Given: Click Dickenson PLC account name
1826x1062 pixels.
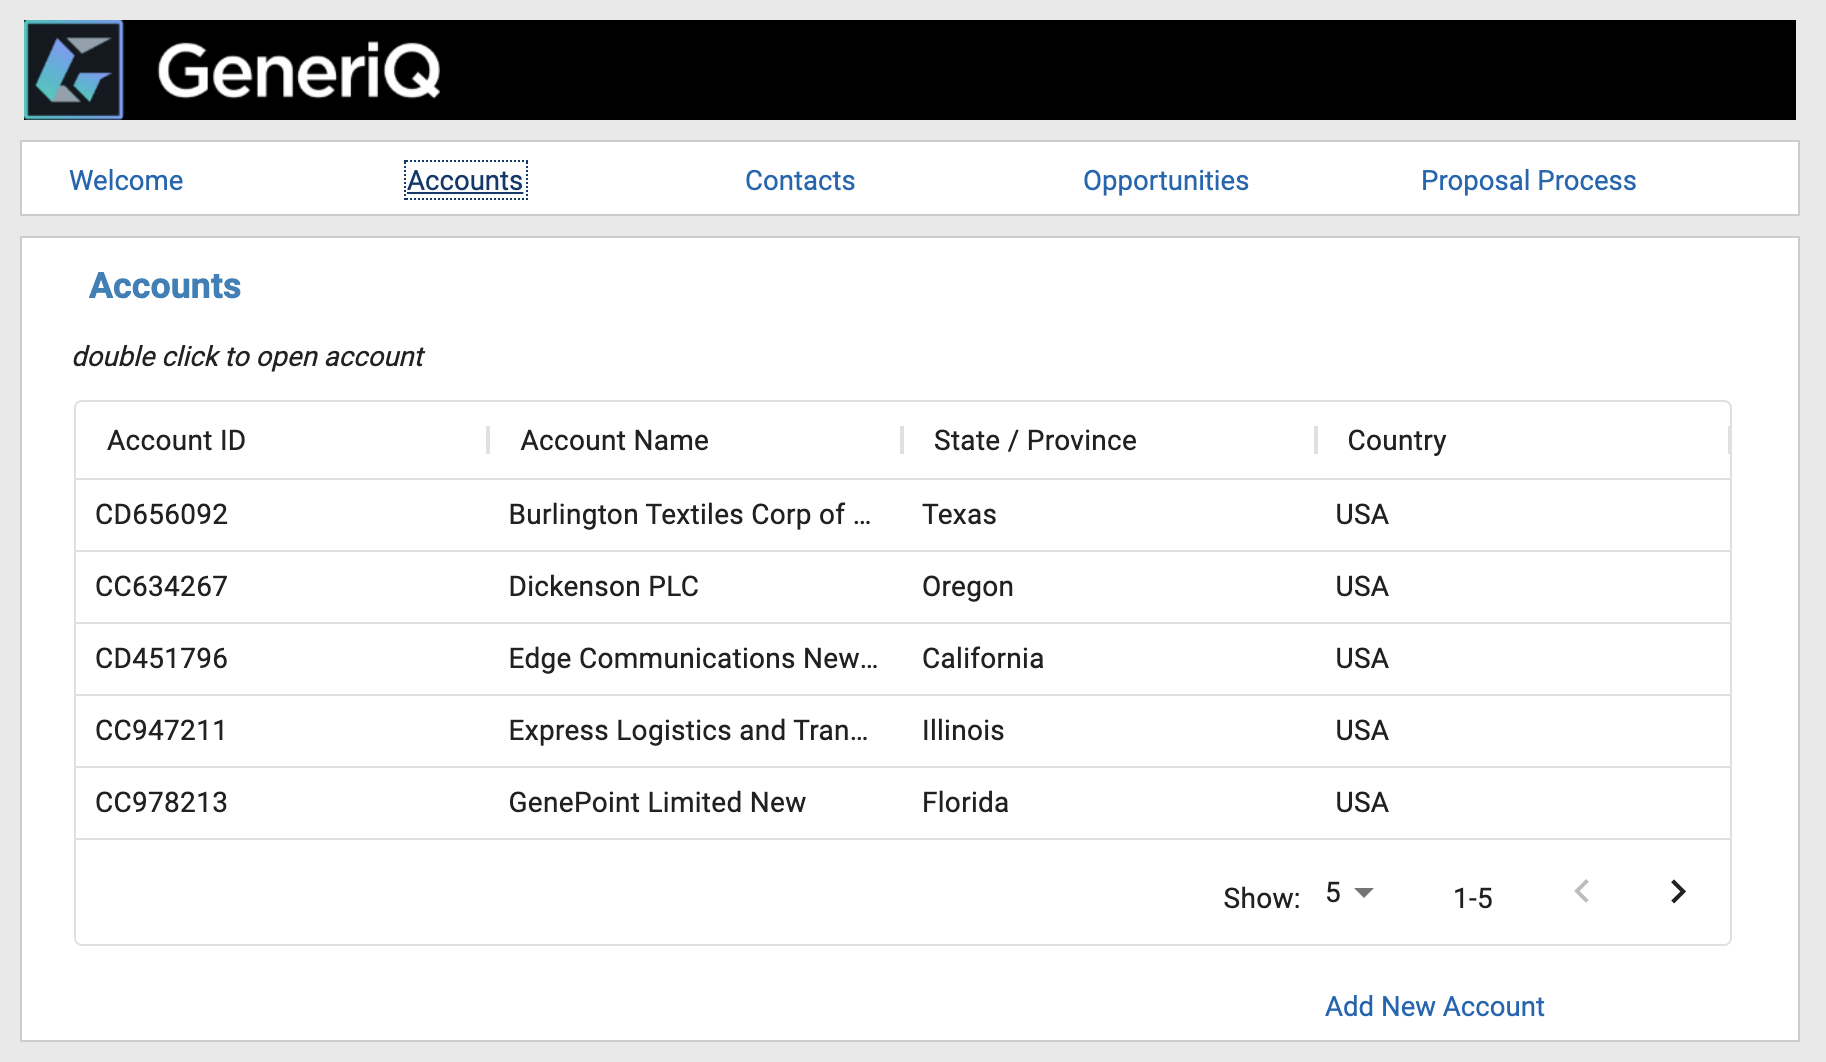Looking at the screenshot, I should 603,586.
